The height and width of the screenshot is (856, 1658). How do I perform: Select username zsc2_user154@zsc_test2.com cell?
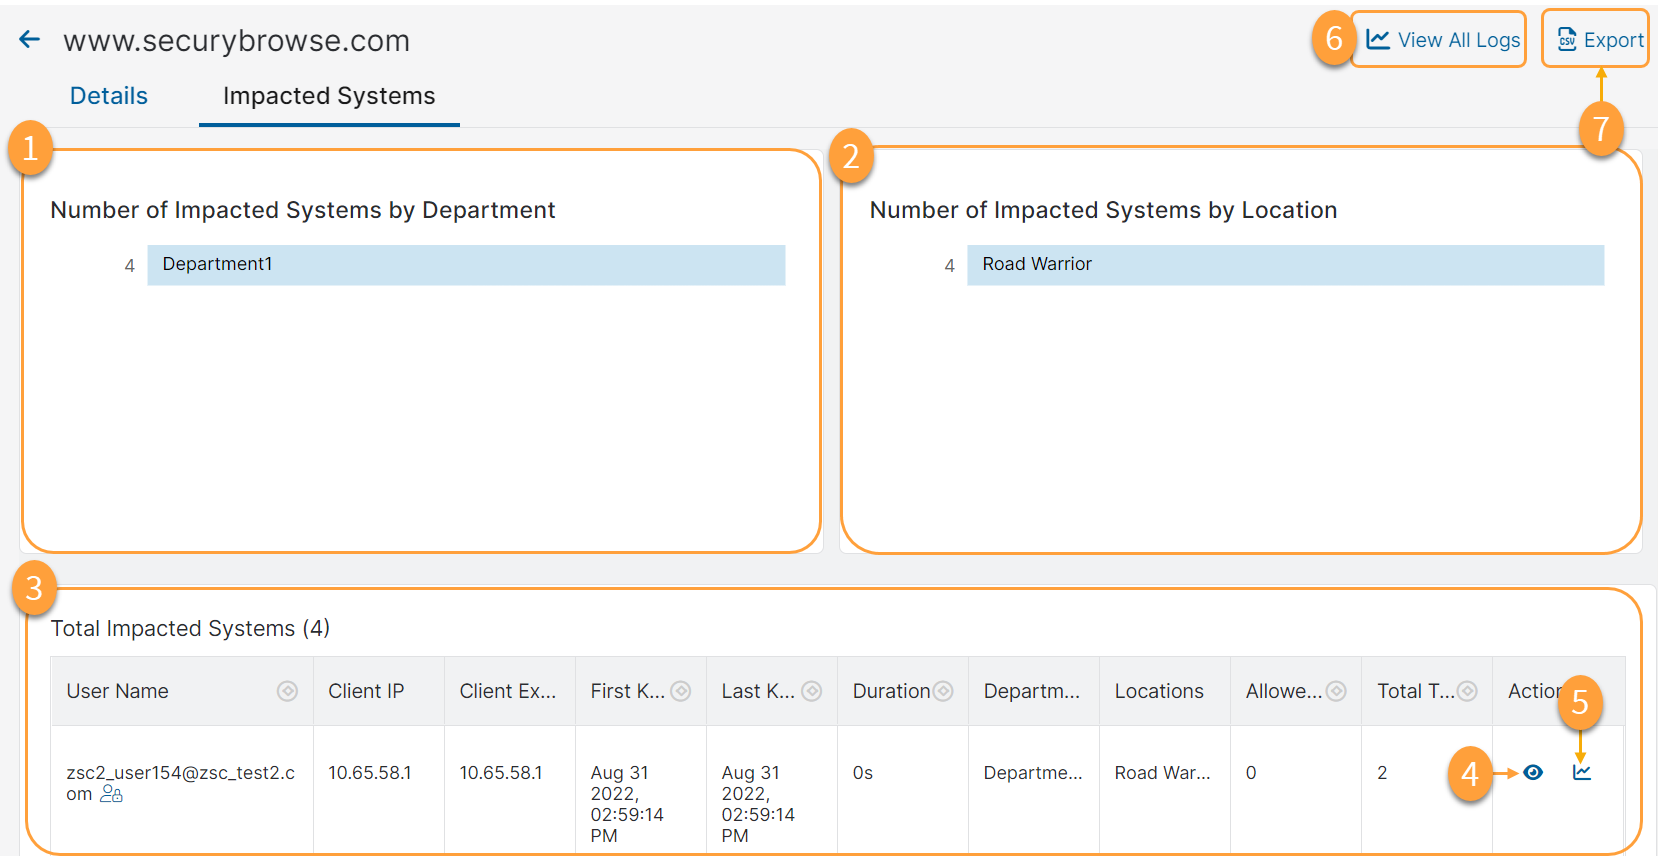coord(181,783)
